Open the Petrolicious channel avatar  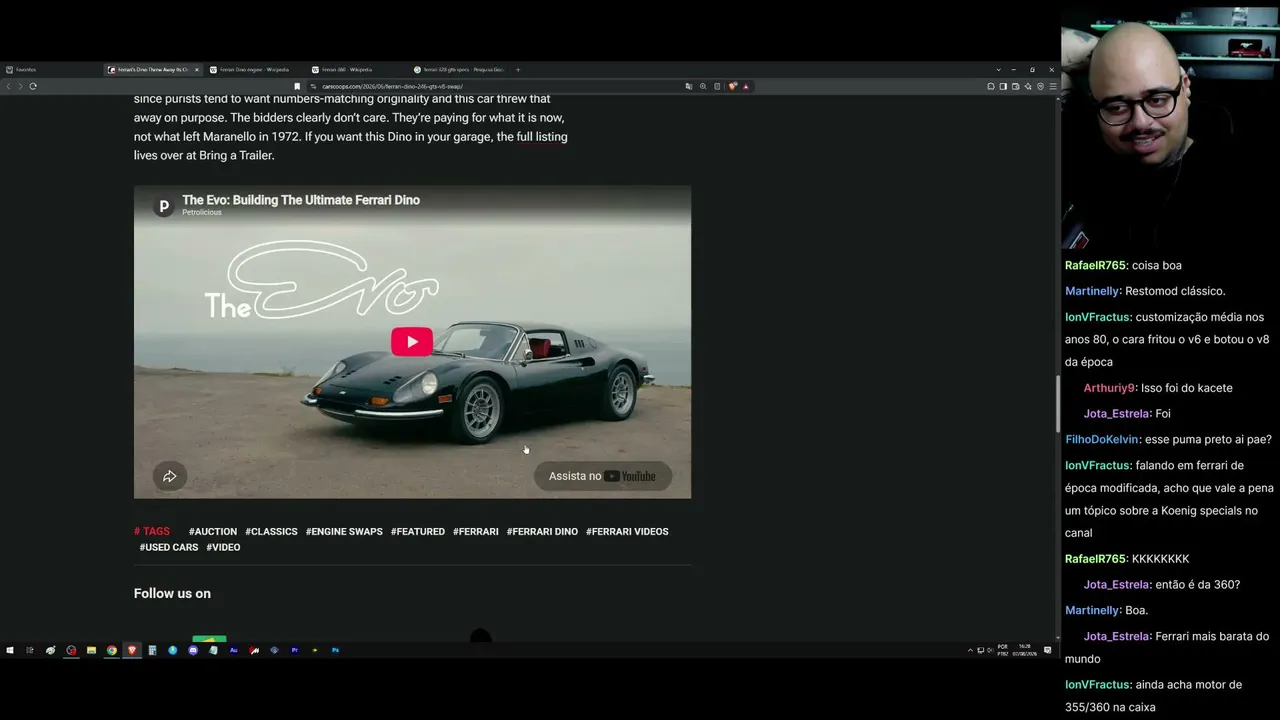click(163, 206)
